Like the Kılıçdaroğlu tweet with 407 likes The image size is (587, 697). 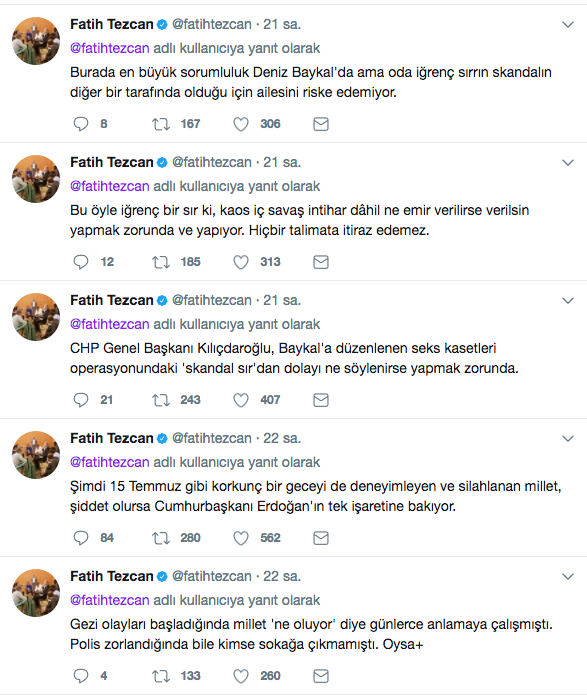(x=241, y=400)
